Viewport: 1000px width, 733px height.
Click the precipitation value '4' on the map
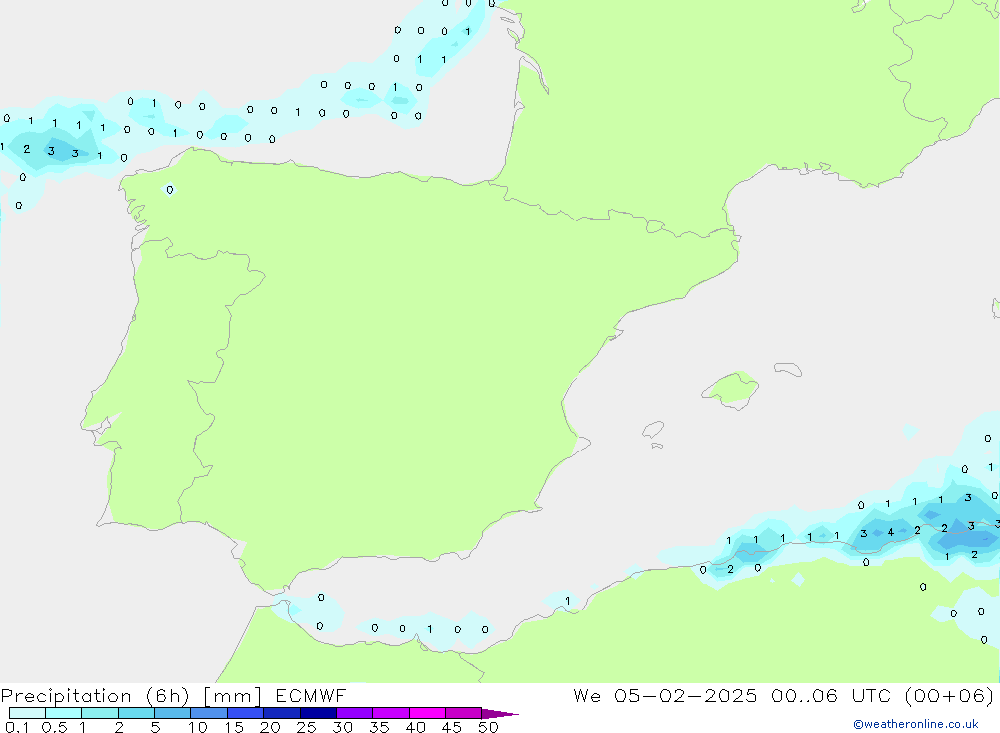(x=891, y=532)
